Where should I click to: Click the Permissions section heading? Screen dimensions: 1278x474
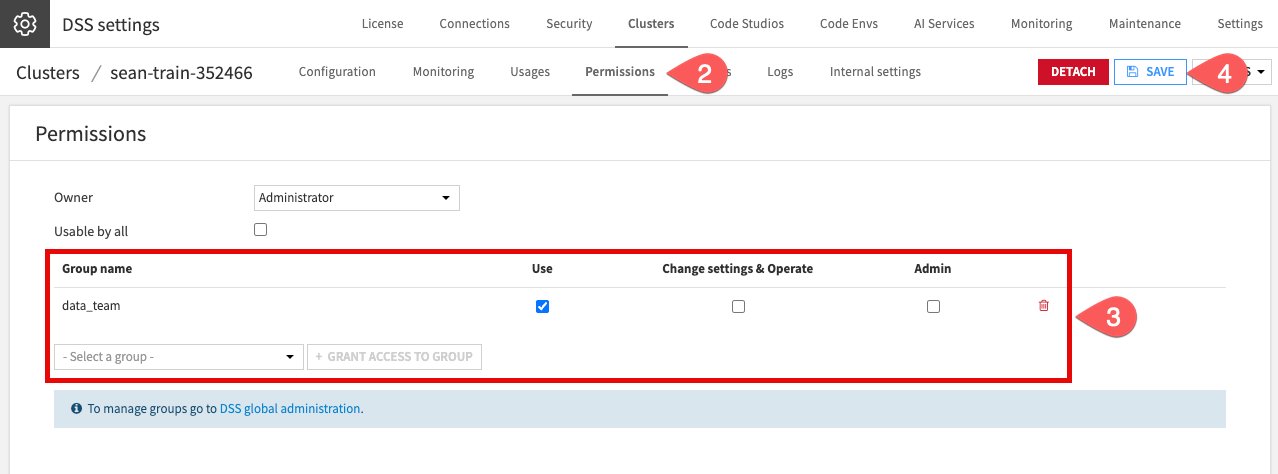91,134
